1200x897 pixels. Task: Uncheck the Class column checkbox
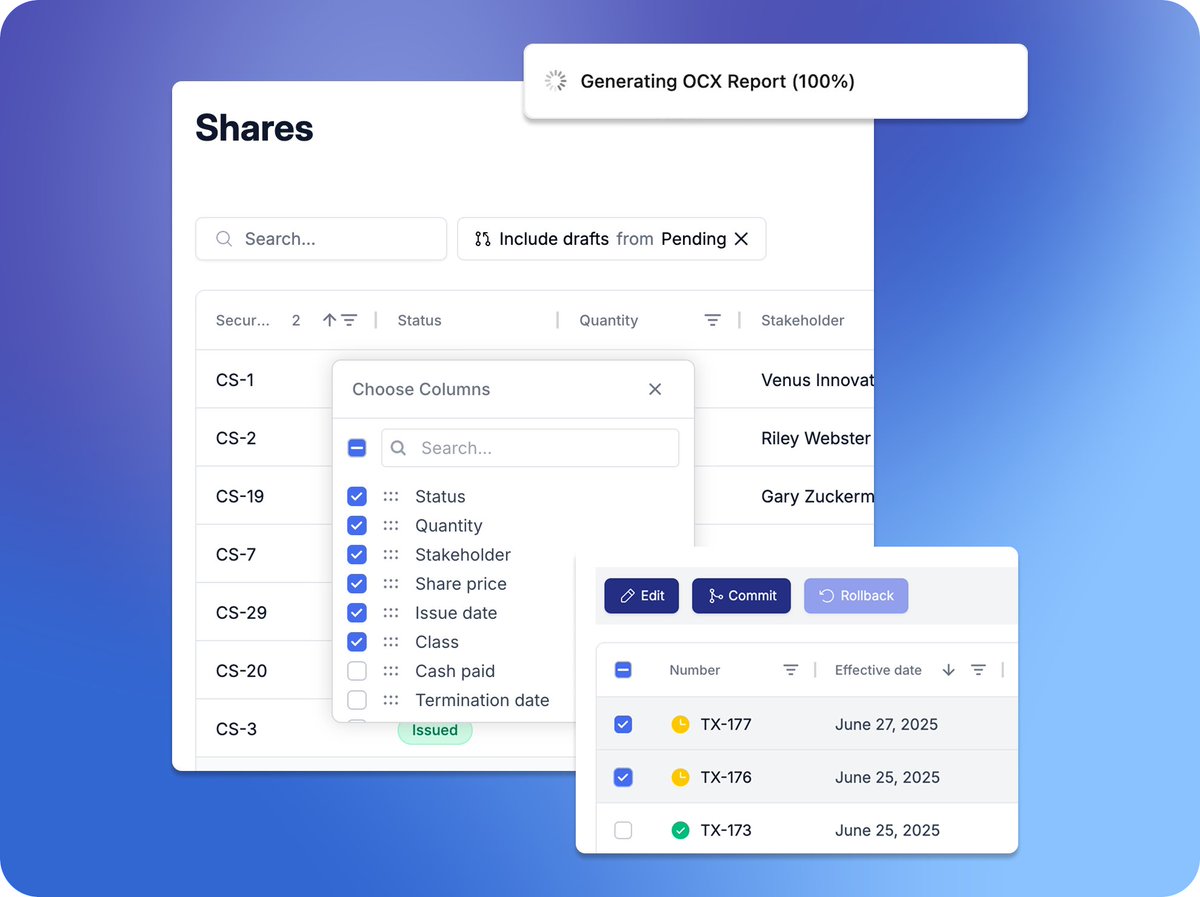pos(357,642)
